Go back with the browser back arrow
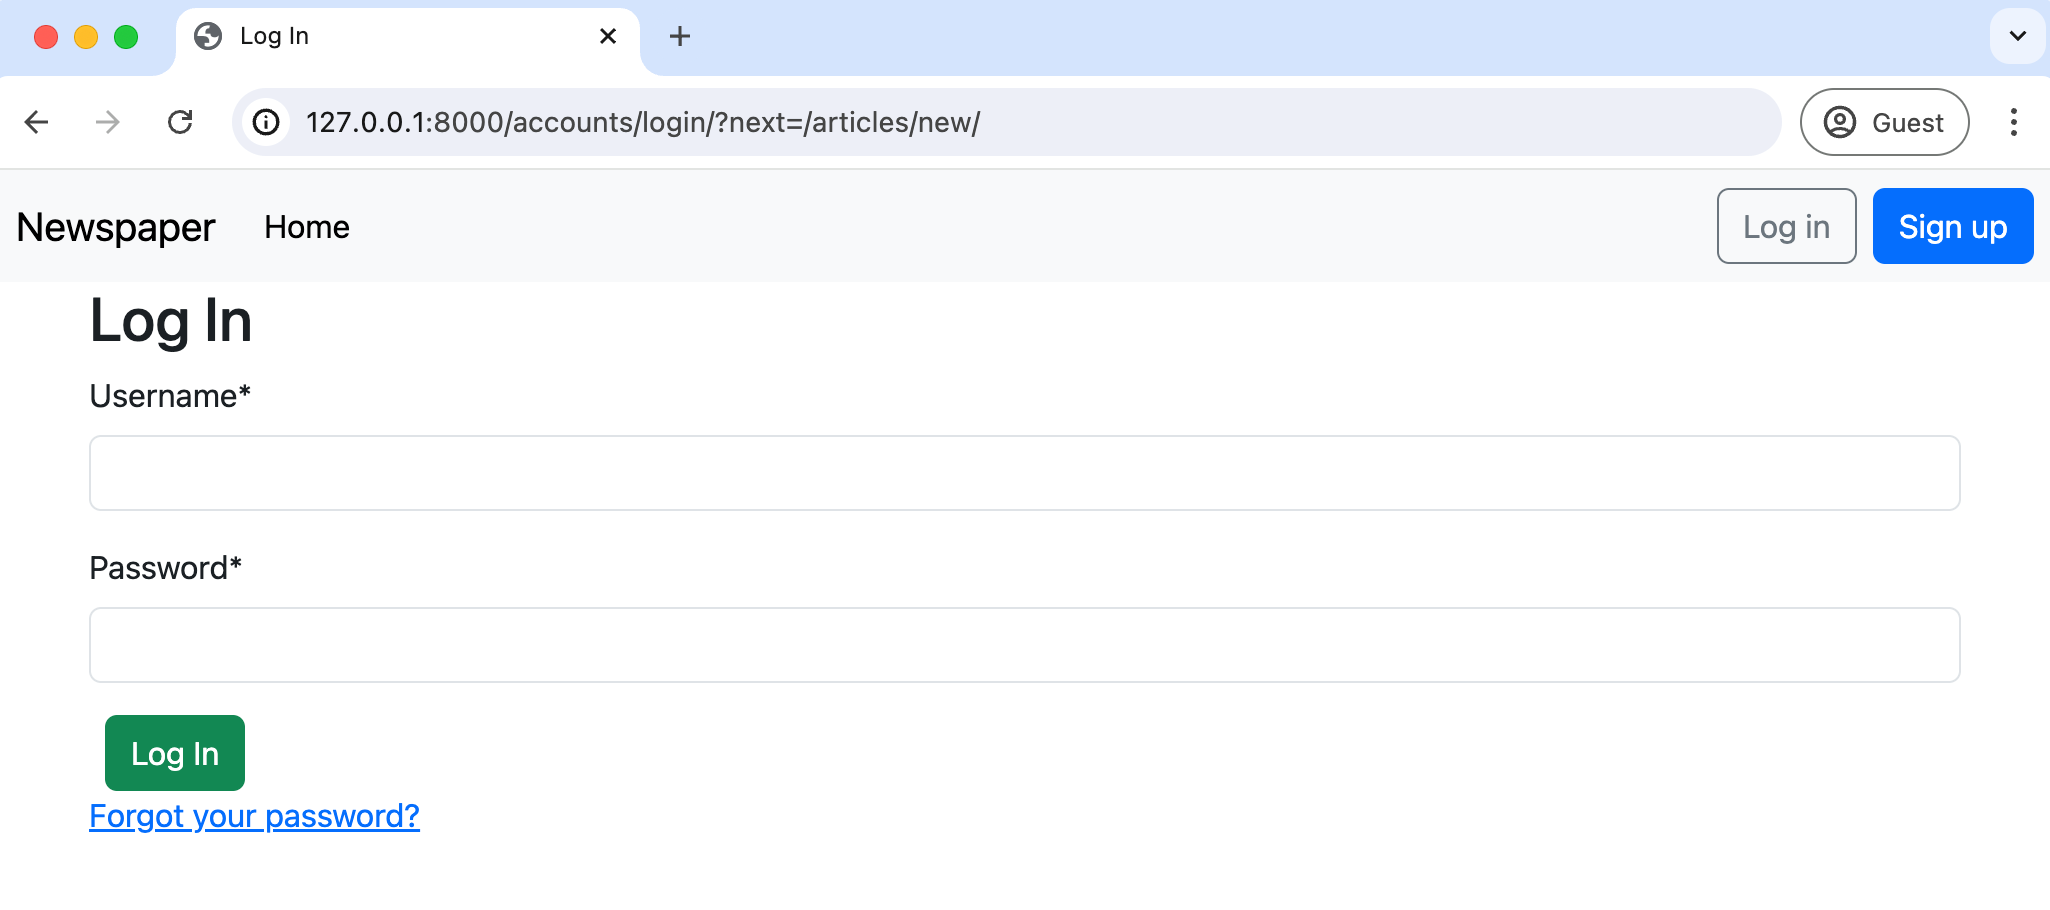The width and height of the screenshot is (2050, 910). 37,122
